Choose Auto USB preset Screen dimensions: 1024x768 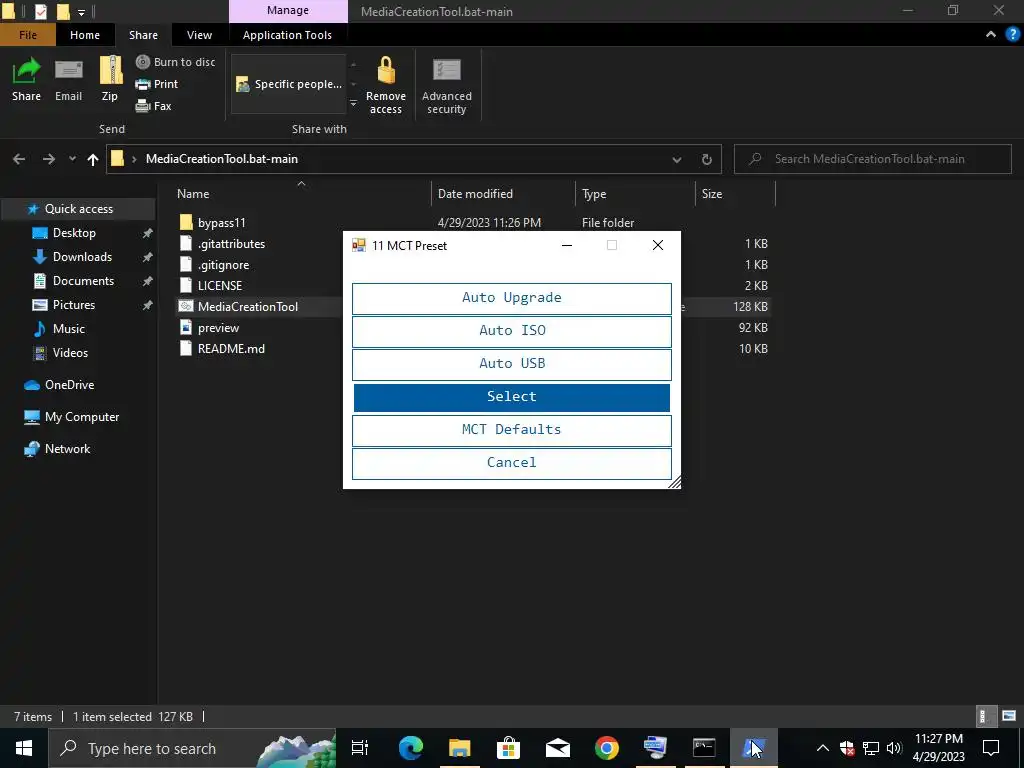[x=511, y=364]
